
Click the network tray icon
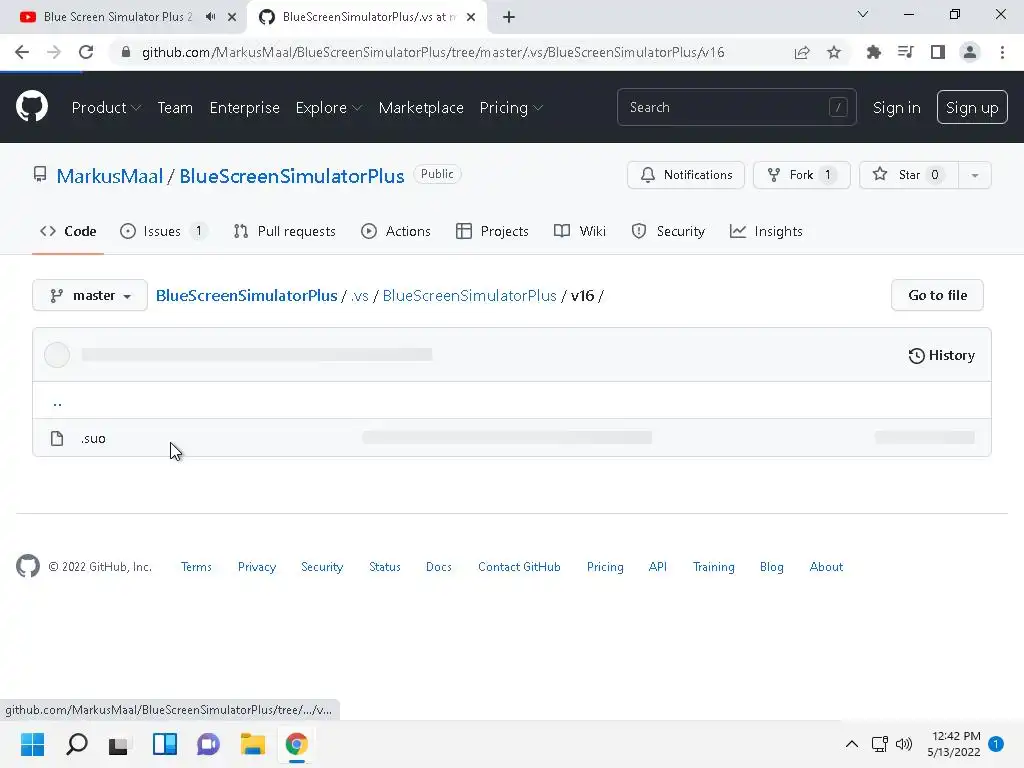[x=880, y=744]
